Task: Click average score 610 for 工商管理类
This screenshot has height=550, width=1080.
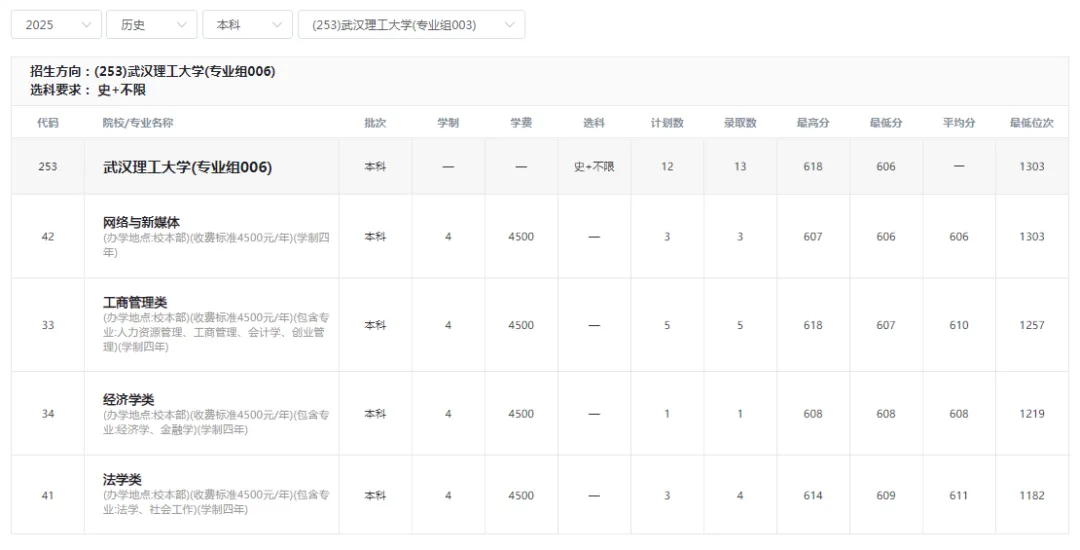Action: (959, 325)
